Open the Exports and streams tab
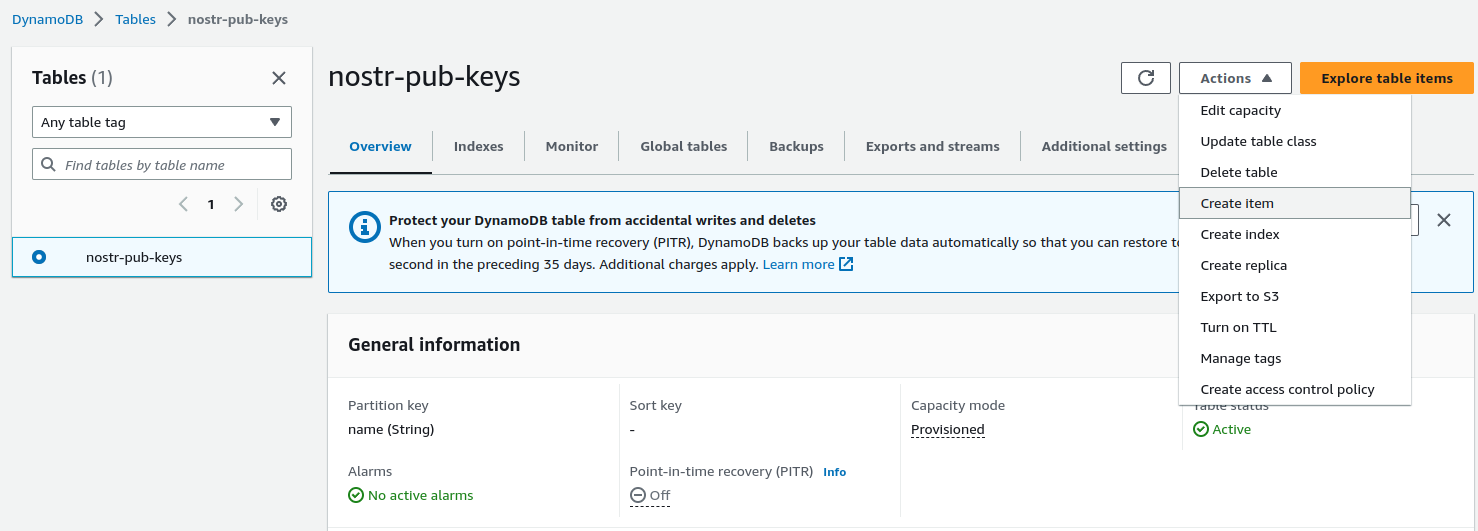This screenshot has height=531, width=1478. pos(933,146)
